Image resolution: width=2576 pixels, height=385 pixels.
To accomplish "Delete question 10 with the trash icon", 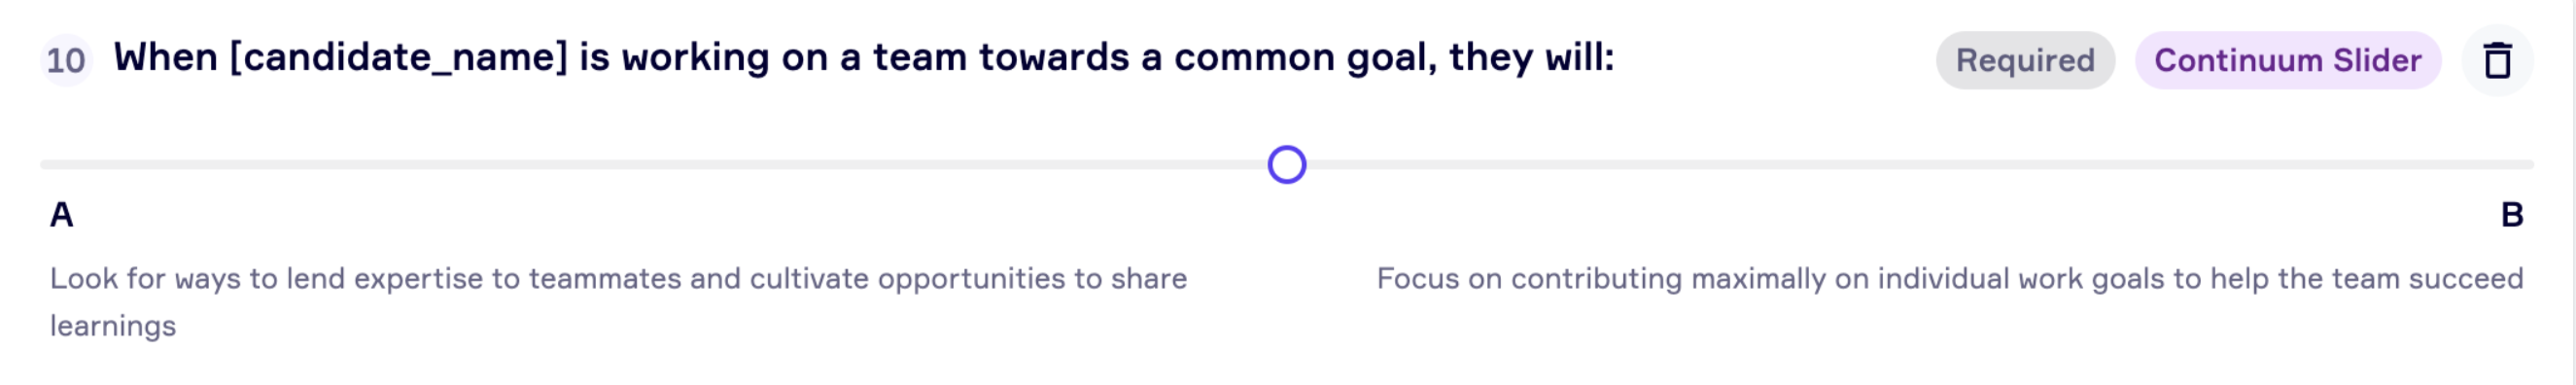I will [x=2497, y=60].
